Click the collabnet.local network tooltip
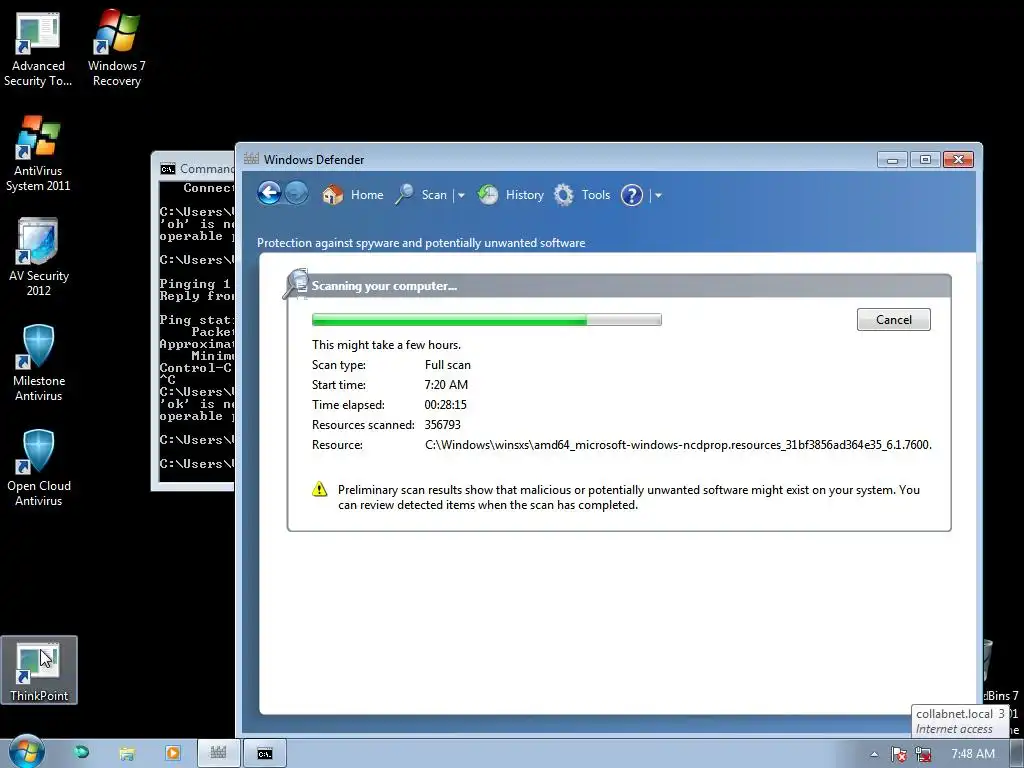 [960, 721]
